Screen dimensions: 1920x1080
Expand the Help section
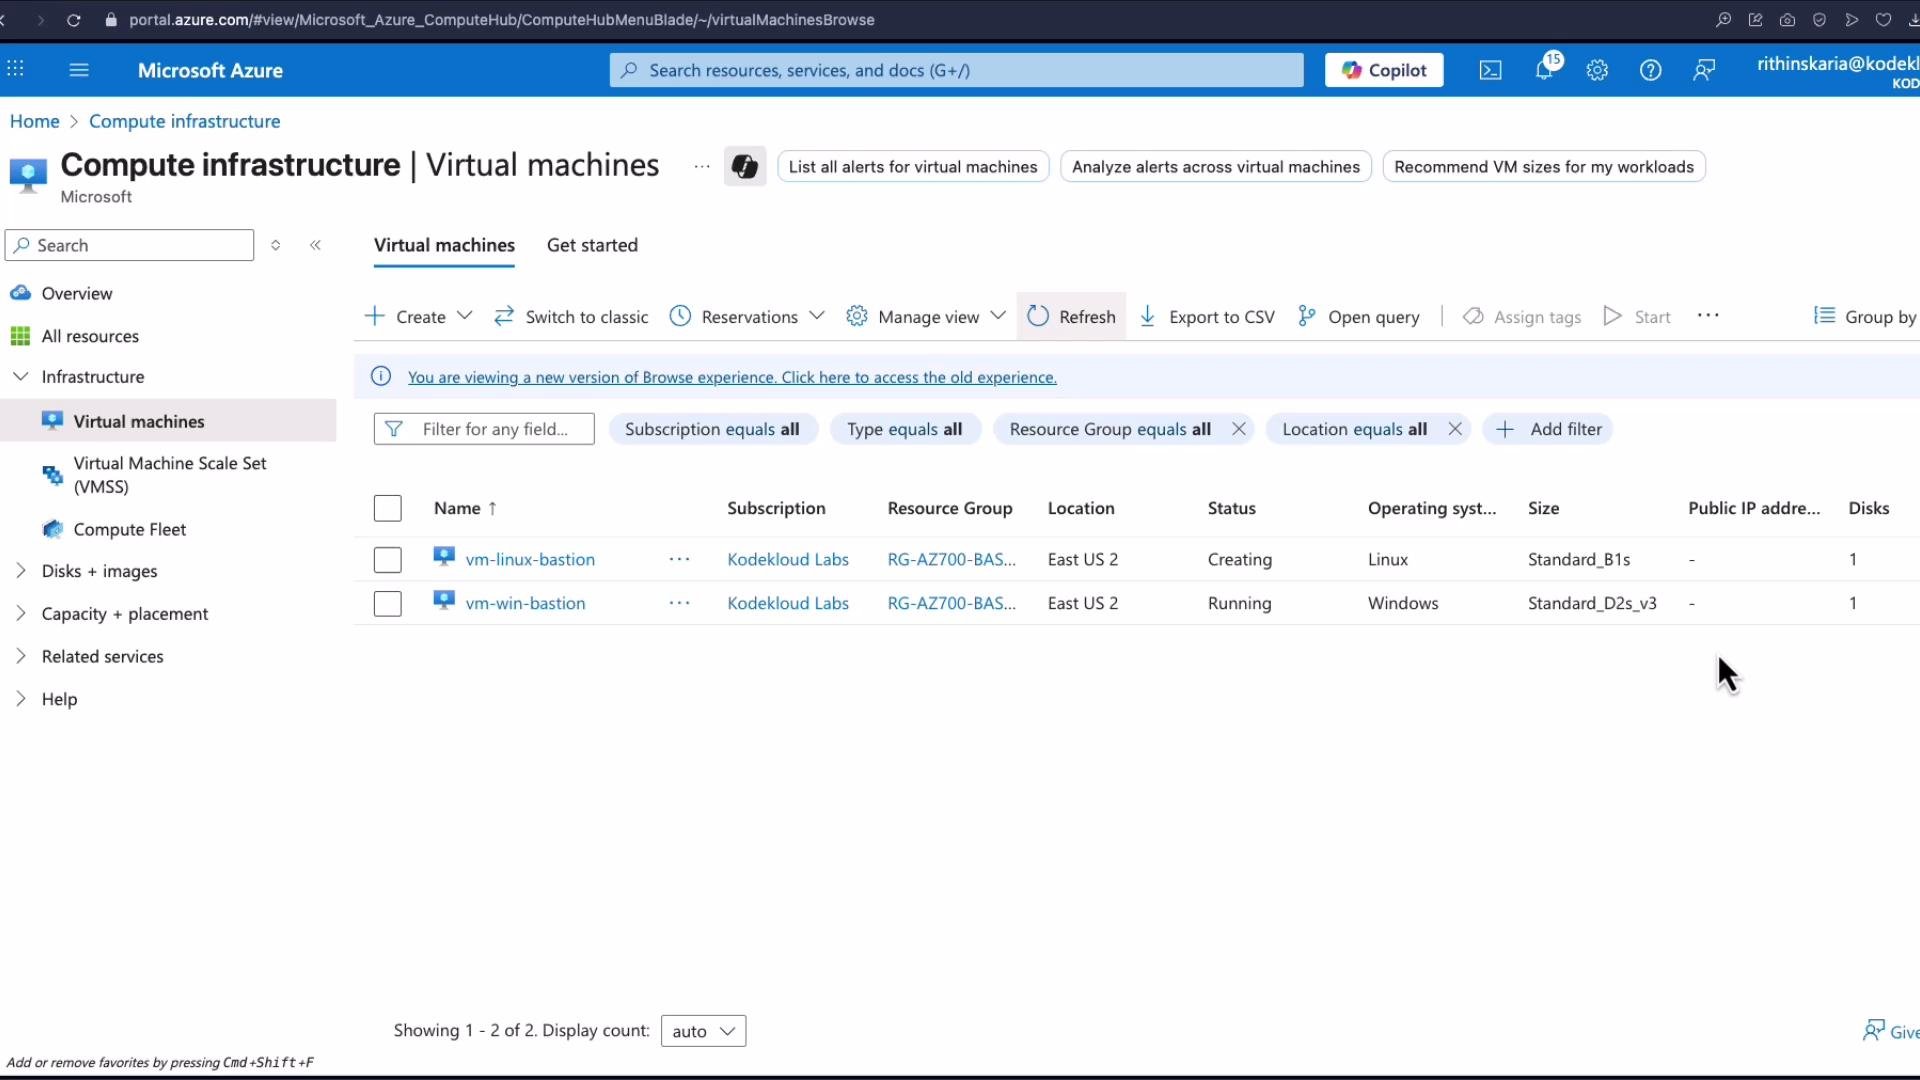pyautogui.click(x=21, y=699)
